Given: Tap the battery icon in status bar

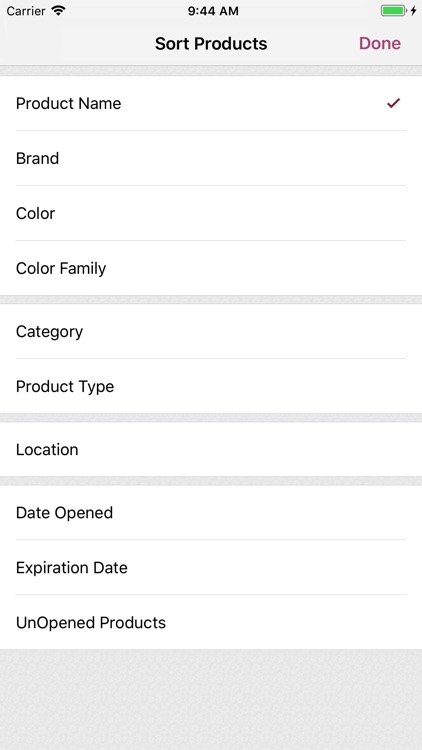Looking at the screenshot, I should pos(394,11).
